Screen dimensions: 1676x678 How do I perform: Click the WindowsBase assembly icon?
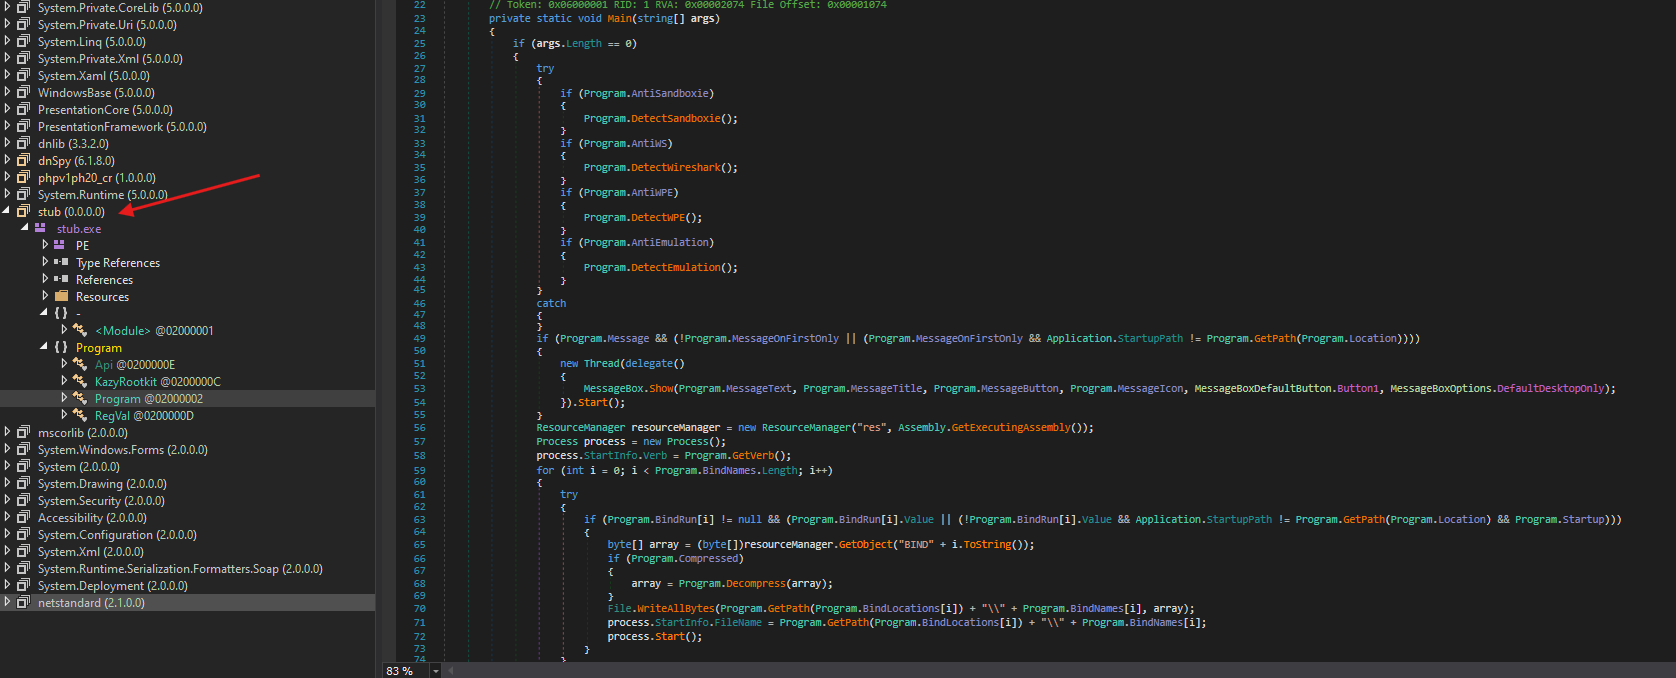click(x=23, y=93)
